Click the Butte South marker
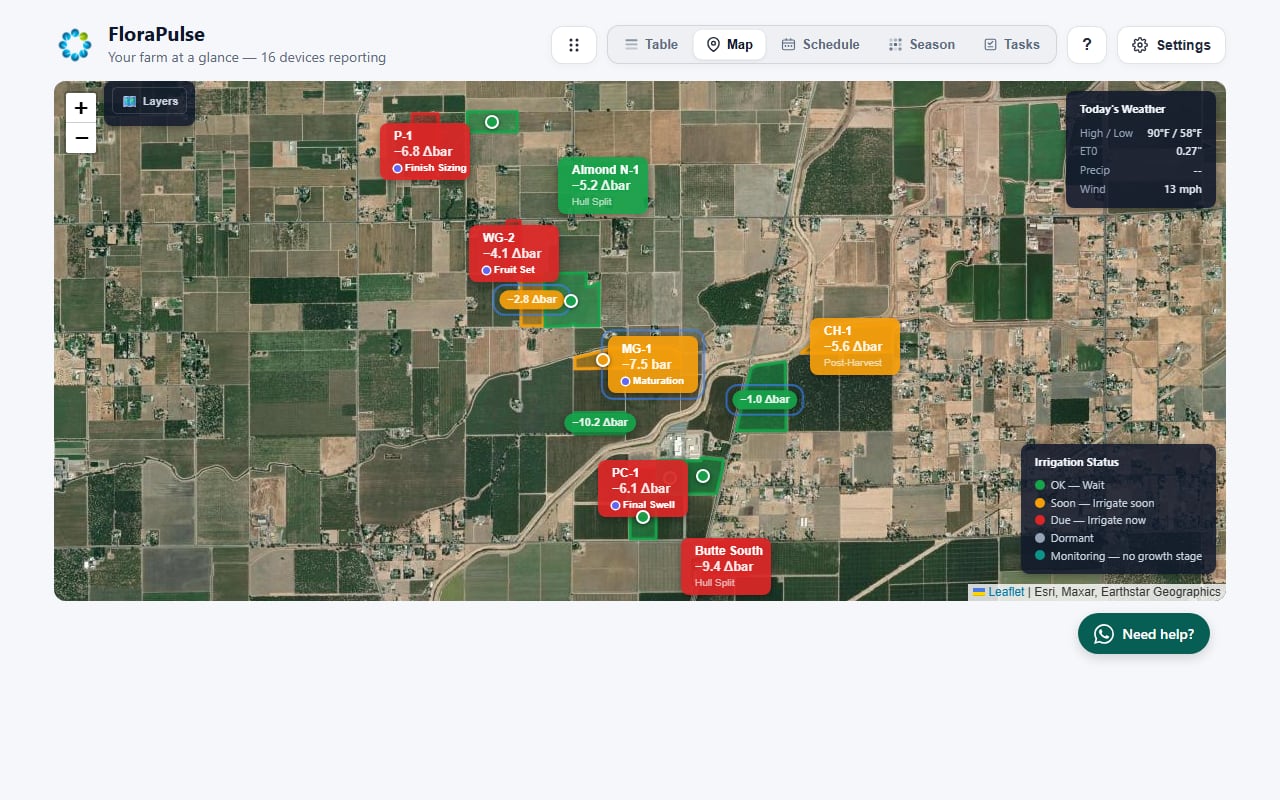The width and height of the screenshot is (1280, 800). pos(726,566)
